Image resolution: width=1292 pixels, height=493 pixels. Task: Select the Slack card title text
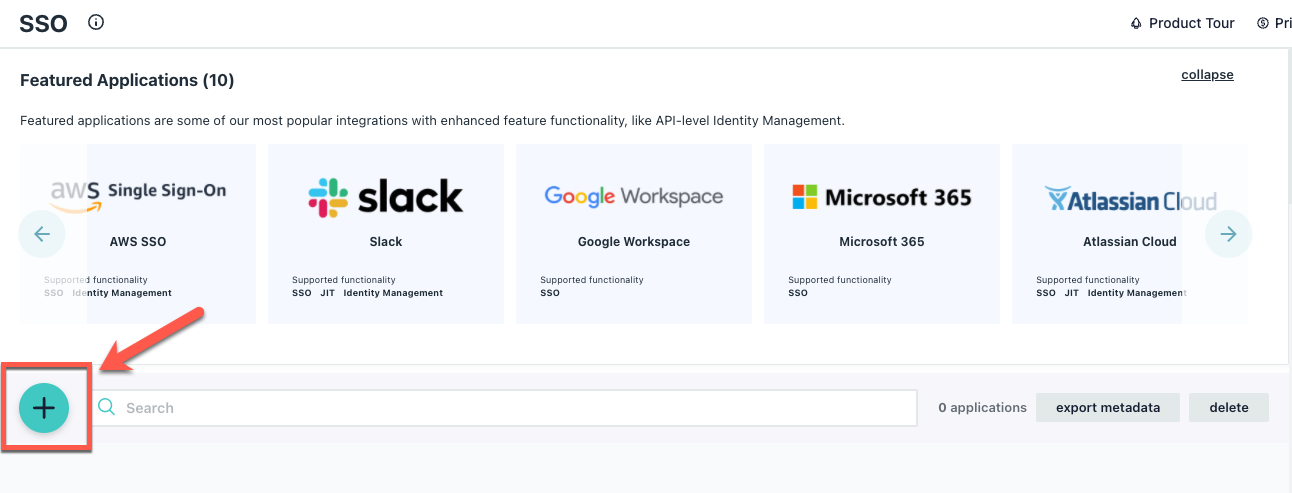[x=386, y=242]
